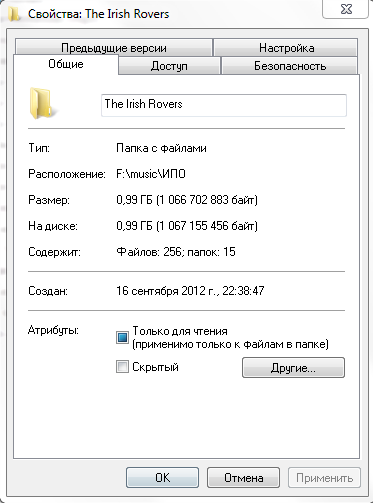Viewport: 373px width, 503px height.
Task: Click the creation date 16 сентября 2012
Action: click(161, 291)
